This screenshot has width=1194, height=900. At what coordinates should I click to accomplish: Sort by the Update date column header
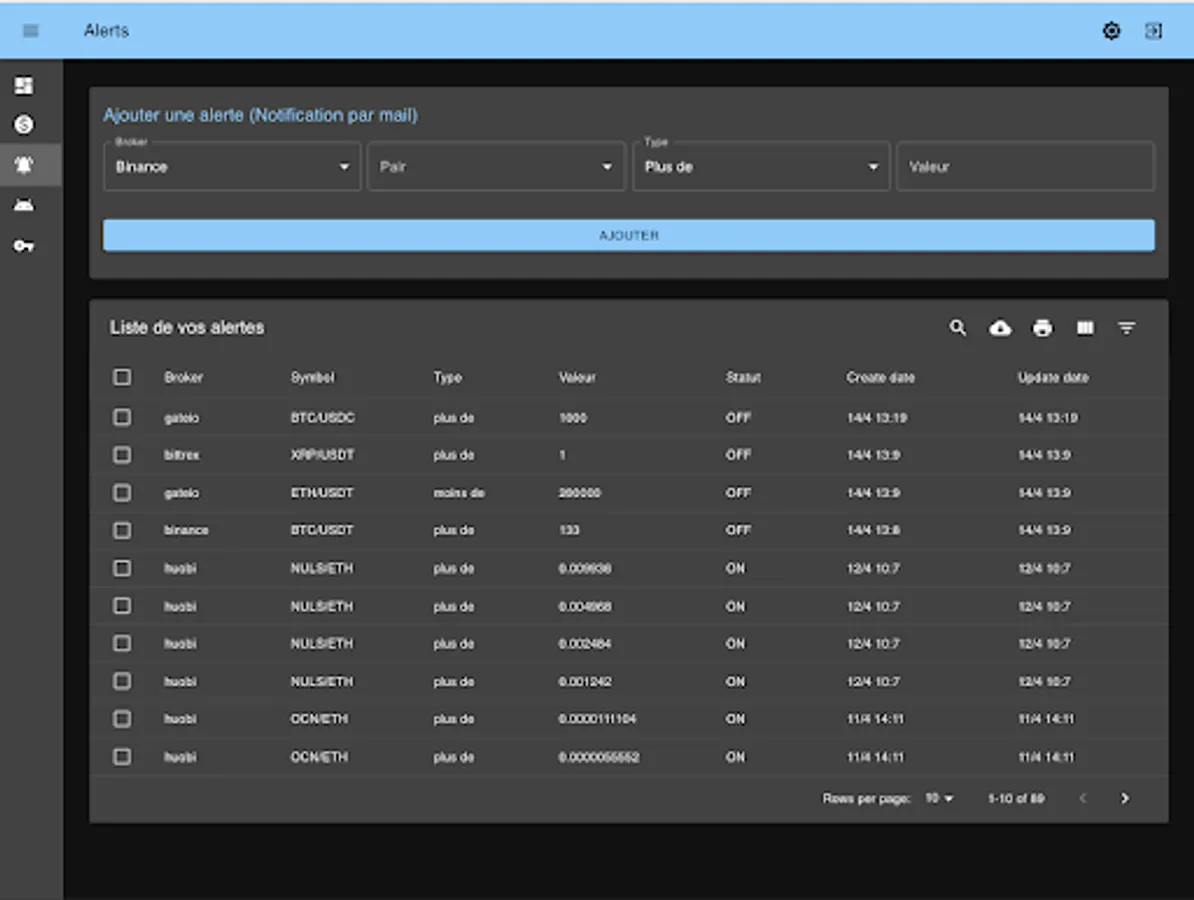(x=1053, y=378)
